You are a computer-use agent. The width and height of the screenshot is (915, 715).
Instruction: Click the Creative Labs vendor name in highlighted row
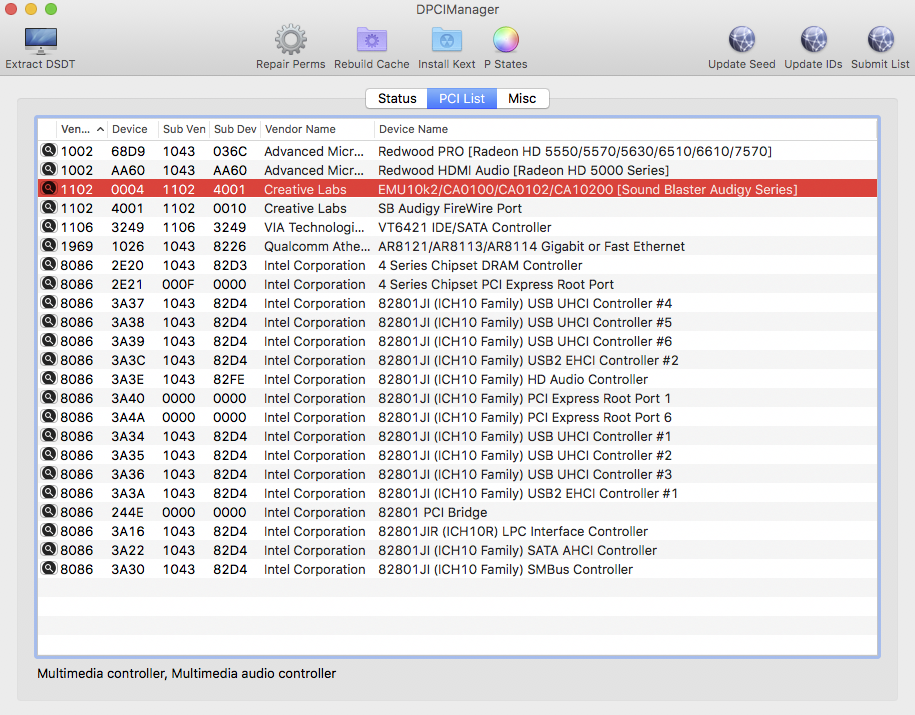coord(305,189)
